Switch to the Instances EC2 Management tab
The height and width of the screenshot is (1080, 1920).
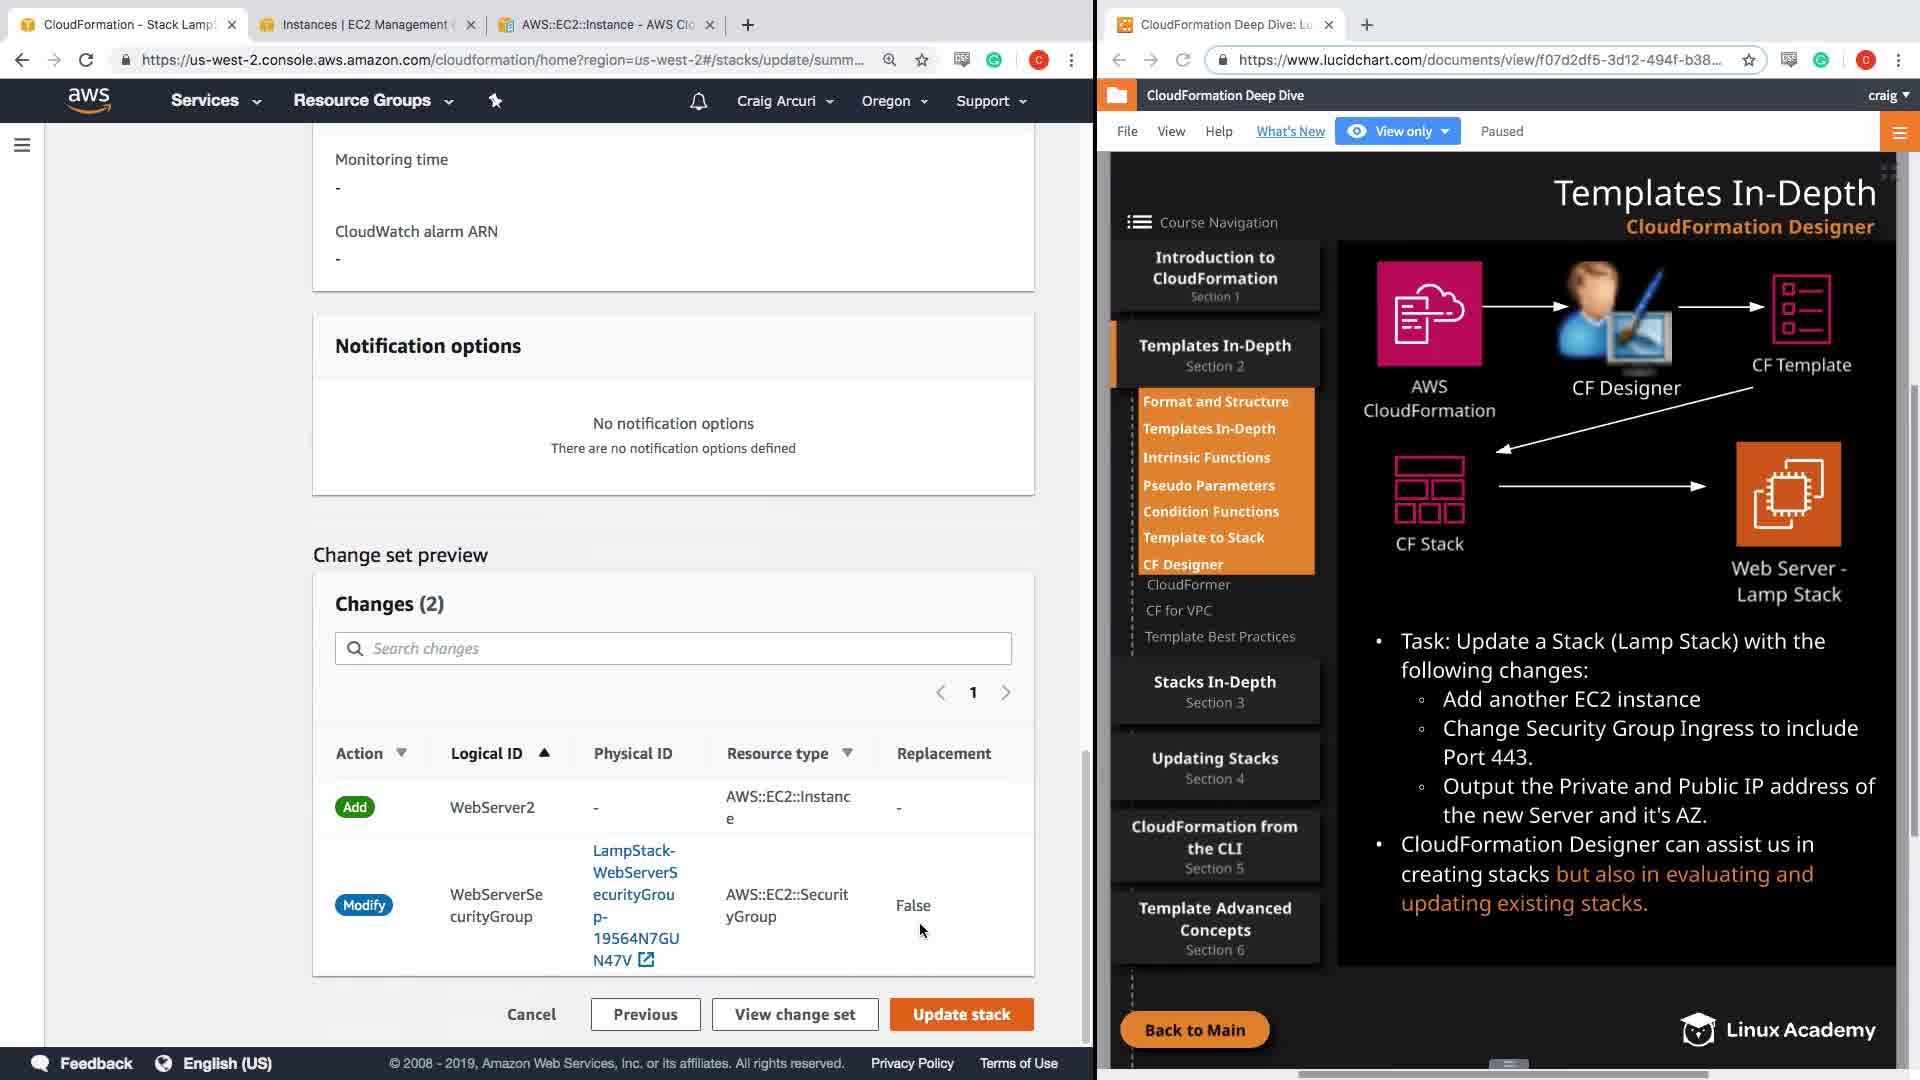[364, 24]
